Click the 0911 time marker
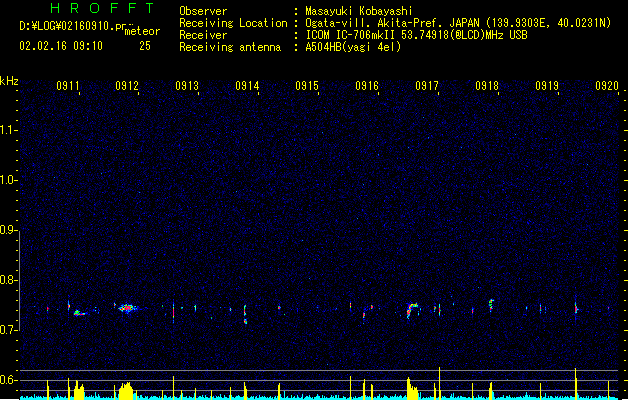The height and width of the screenshot is (400, 629). [68, 85]
